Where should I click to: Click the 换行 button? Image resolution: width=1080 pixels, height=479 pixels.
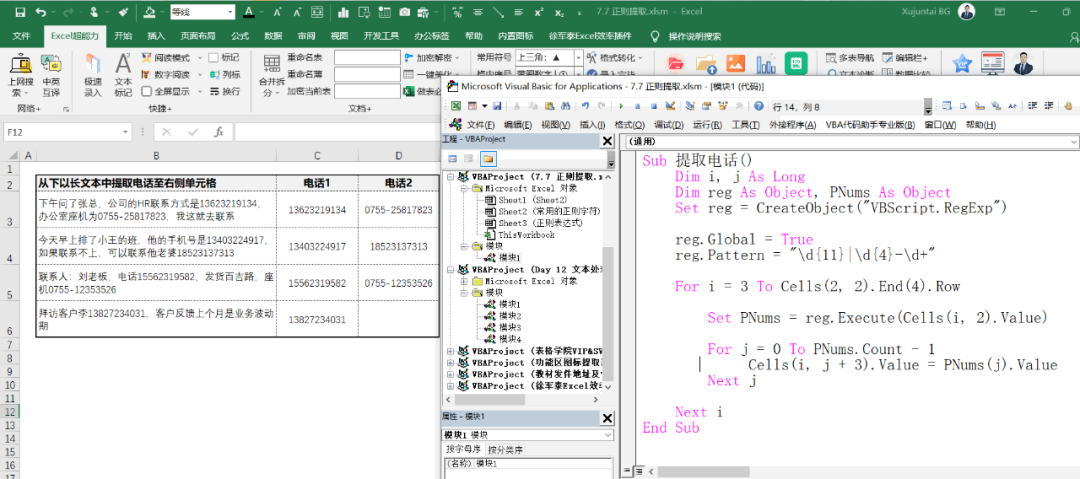225,91
